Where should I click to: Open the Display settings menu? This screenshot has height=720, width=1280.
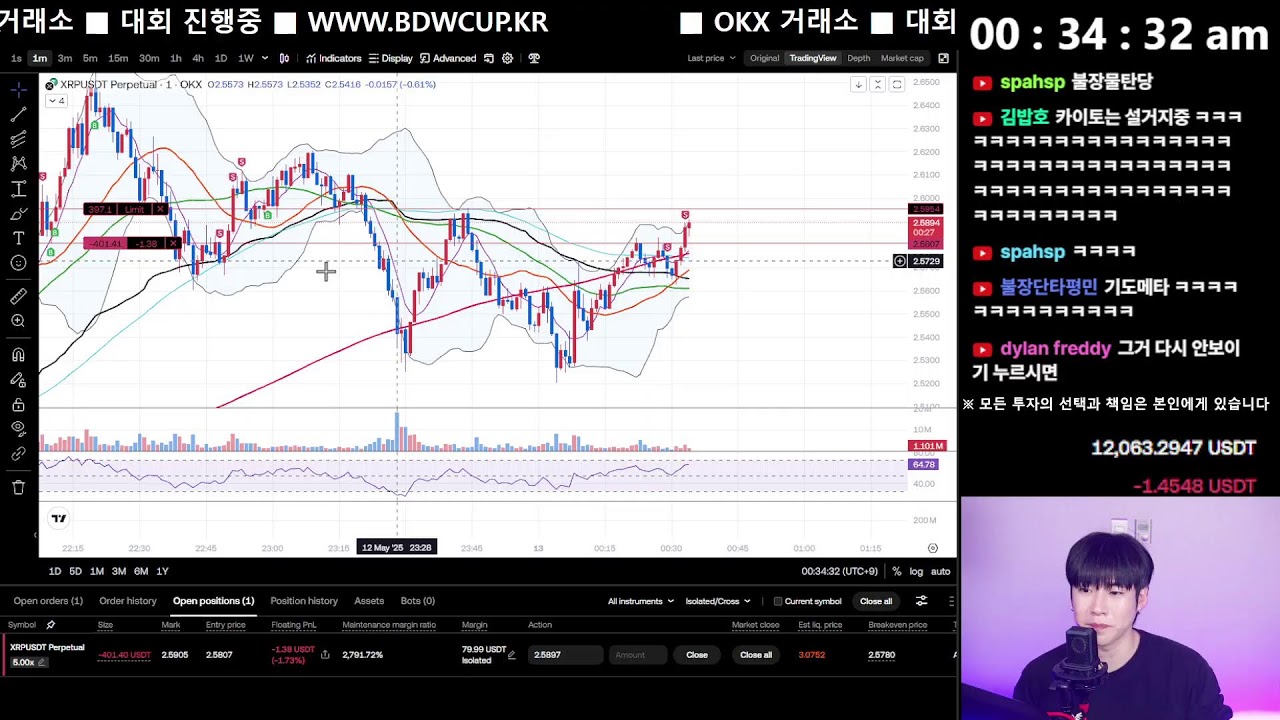391,58
